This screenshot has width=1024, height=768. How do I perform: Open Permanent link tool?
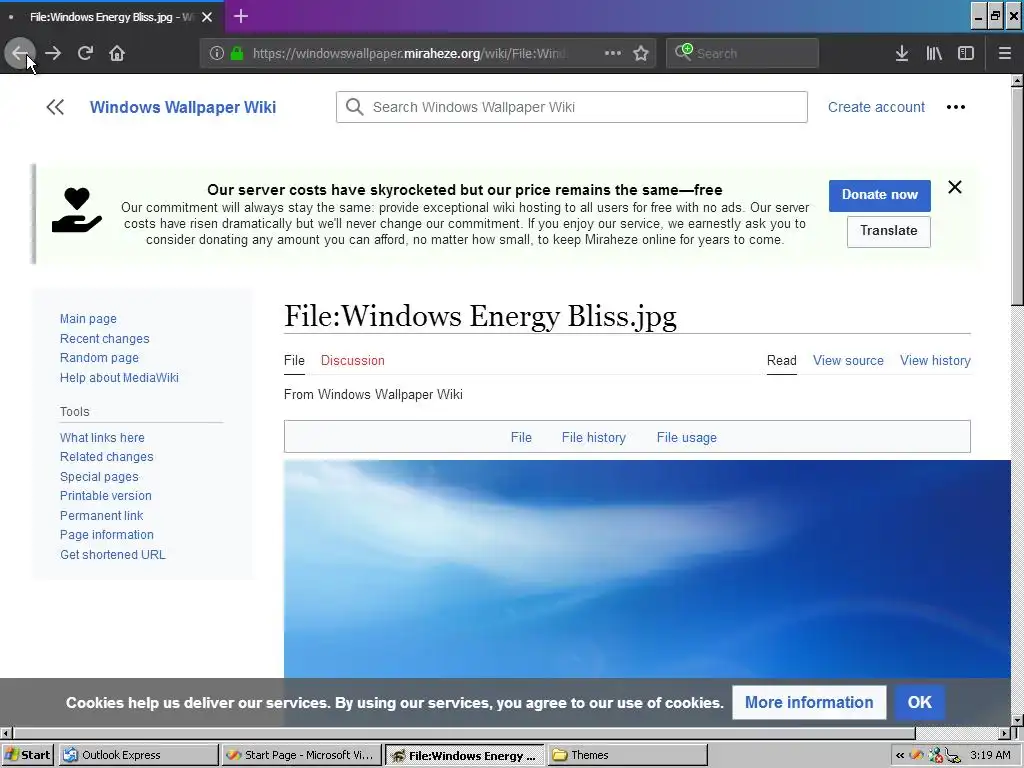point(101,515)
